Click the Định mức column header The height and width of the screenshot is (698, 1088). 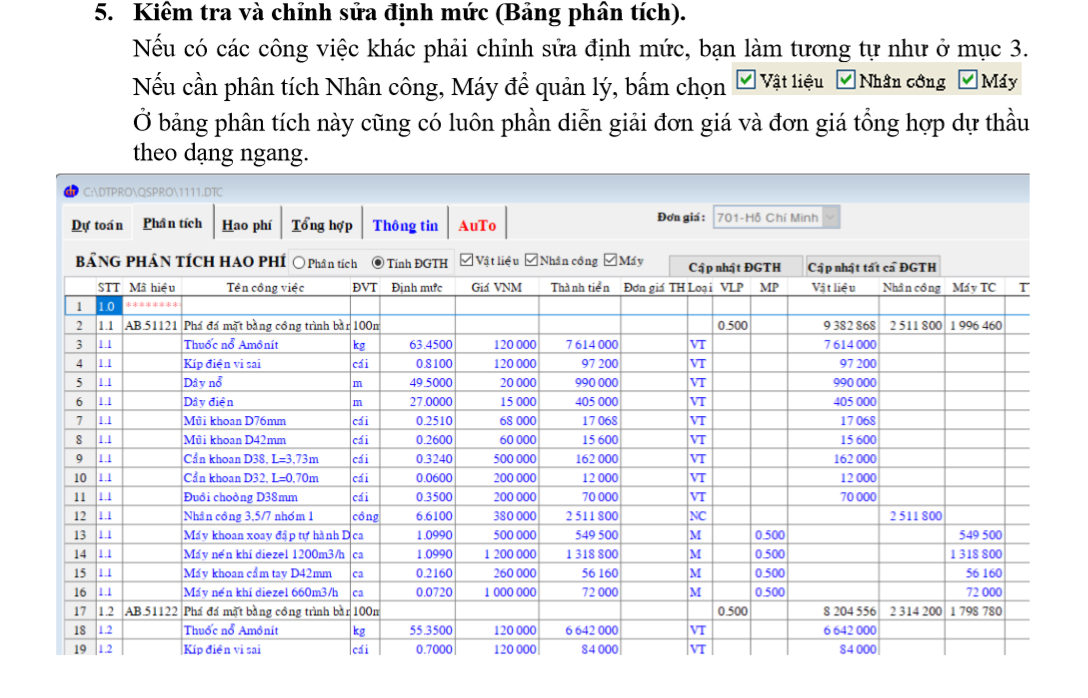point(417,288)
